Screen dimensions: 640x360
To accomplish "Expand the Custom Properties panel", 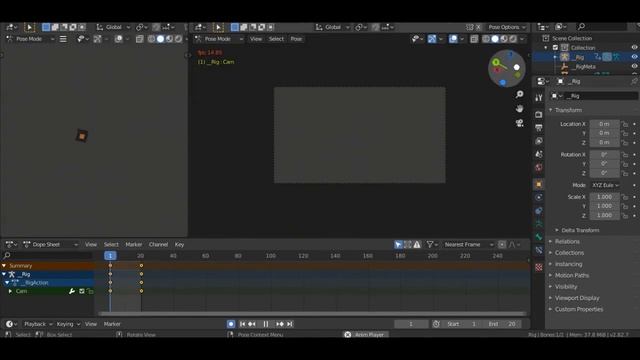I will pyautogui.click(x=578, y=309).
